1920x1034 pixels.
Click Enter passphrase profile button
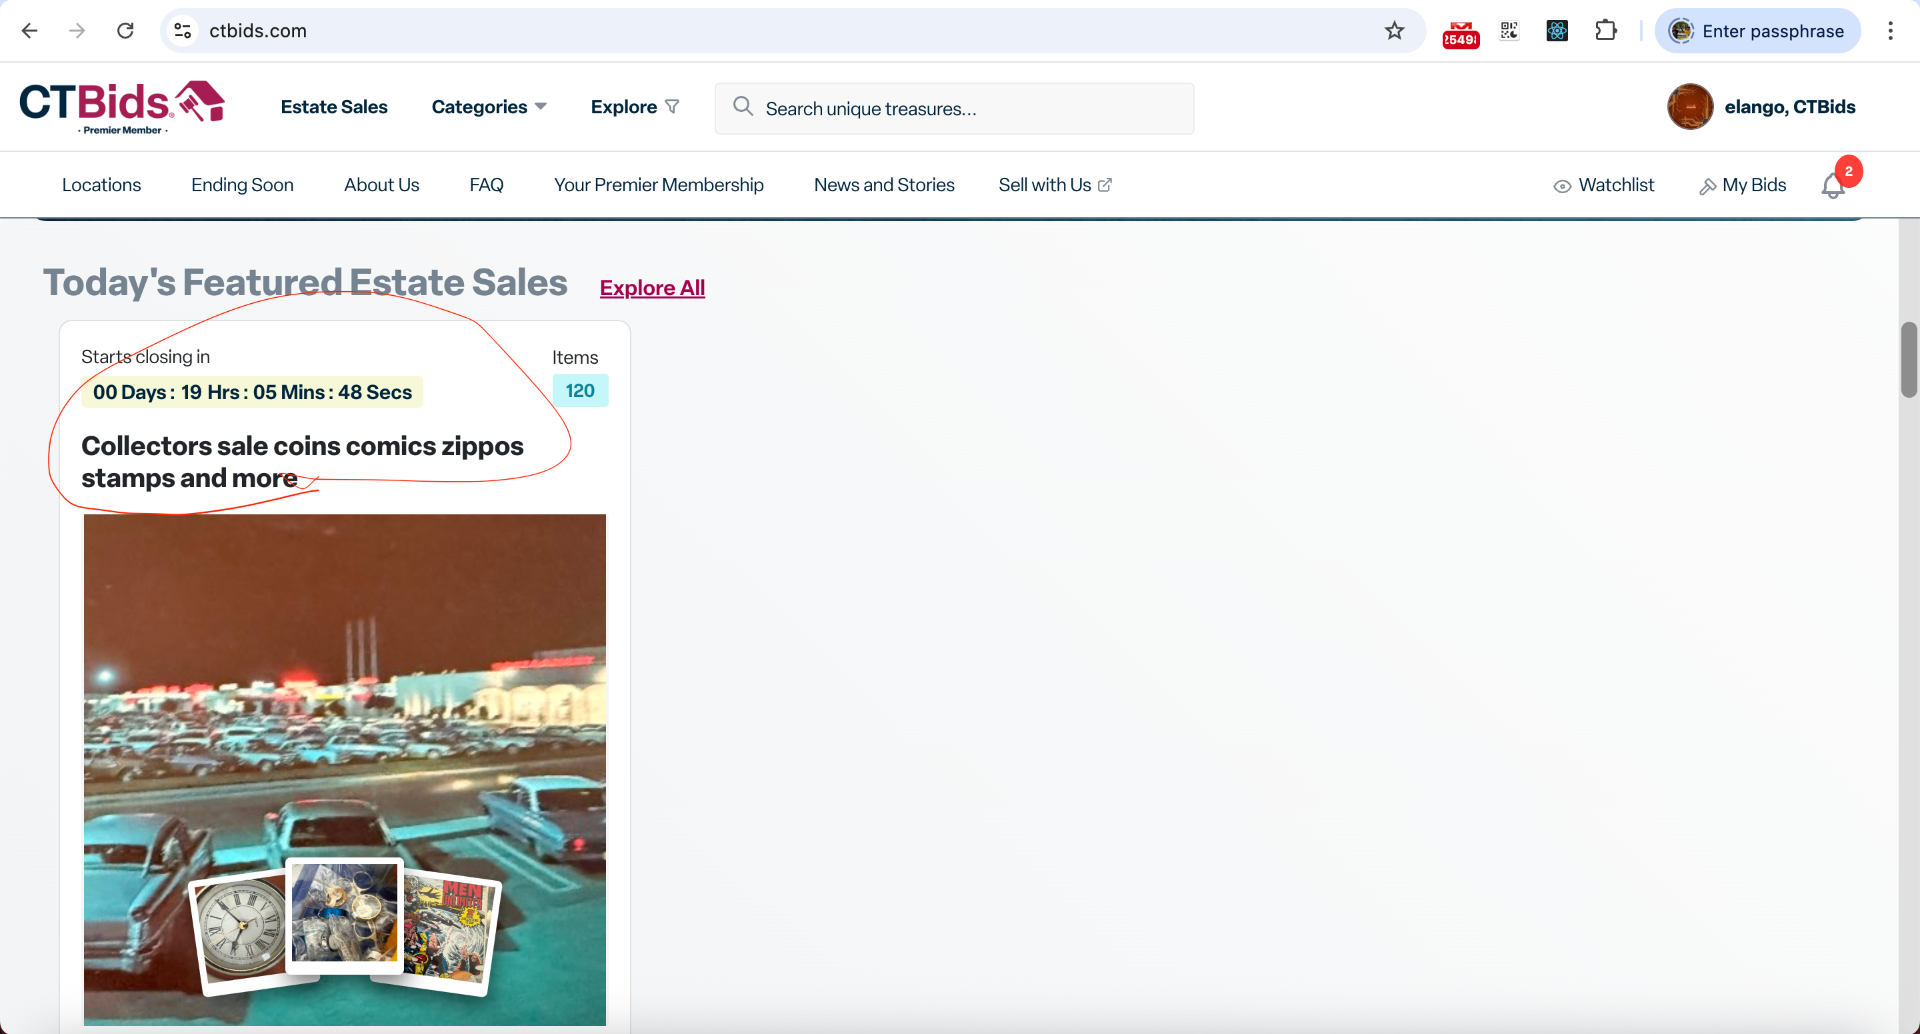coord(1757,31)
